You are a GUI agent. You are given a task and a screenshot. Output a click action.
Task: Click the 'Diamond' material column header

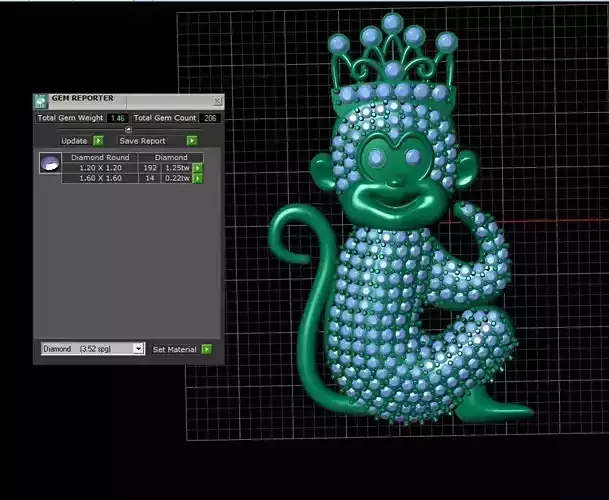pos(171,157)
